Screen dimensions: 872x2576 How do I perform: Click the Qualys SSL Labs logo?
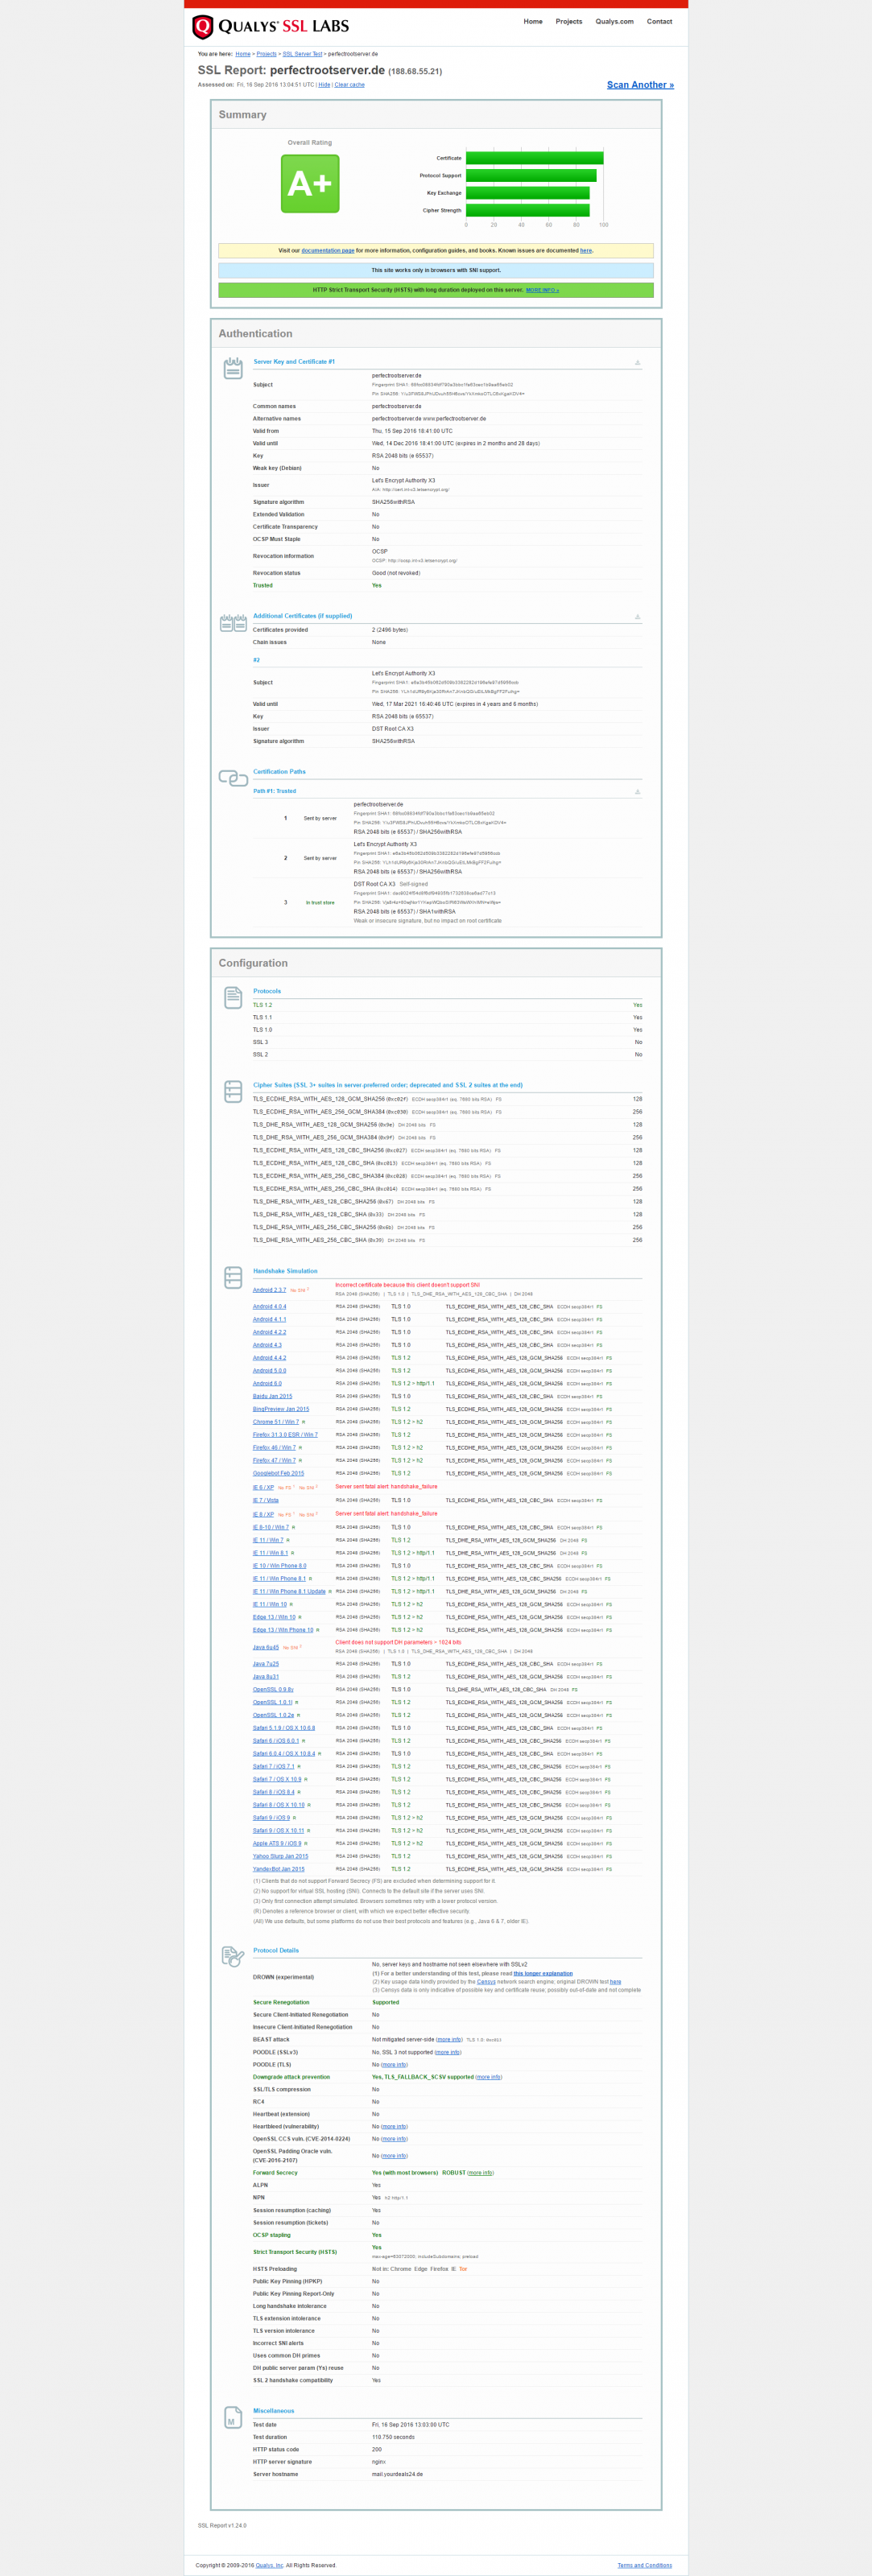(x=270, y=26)
